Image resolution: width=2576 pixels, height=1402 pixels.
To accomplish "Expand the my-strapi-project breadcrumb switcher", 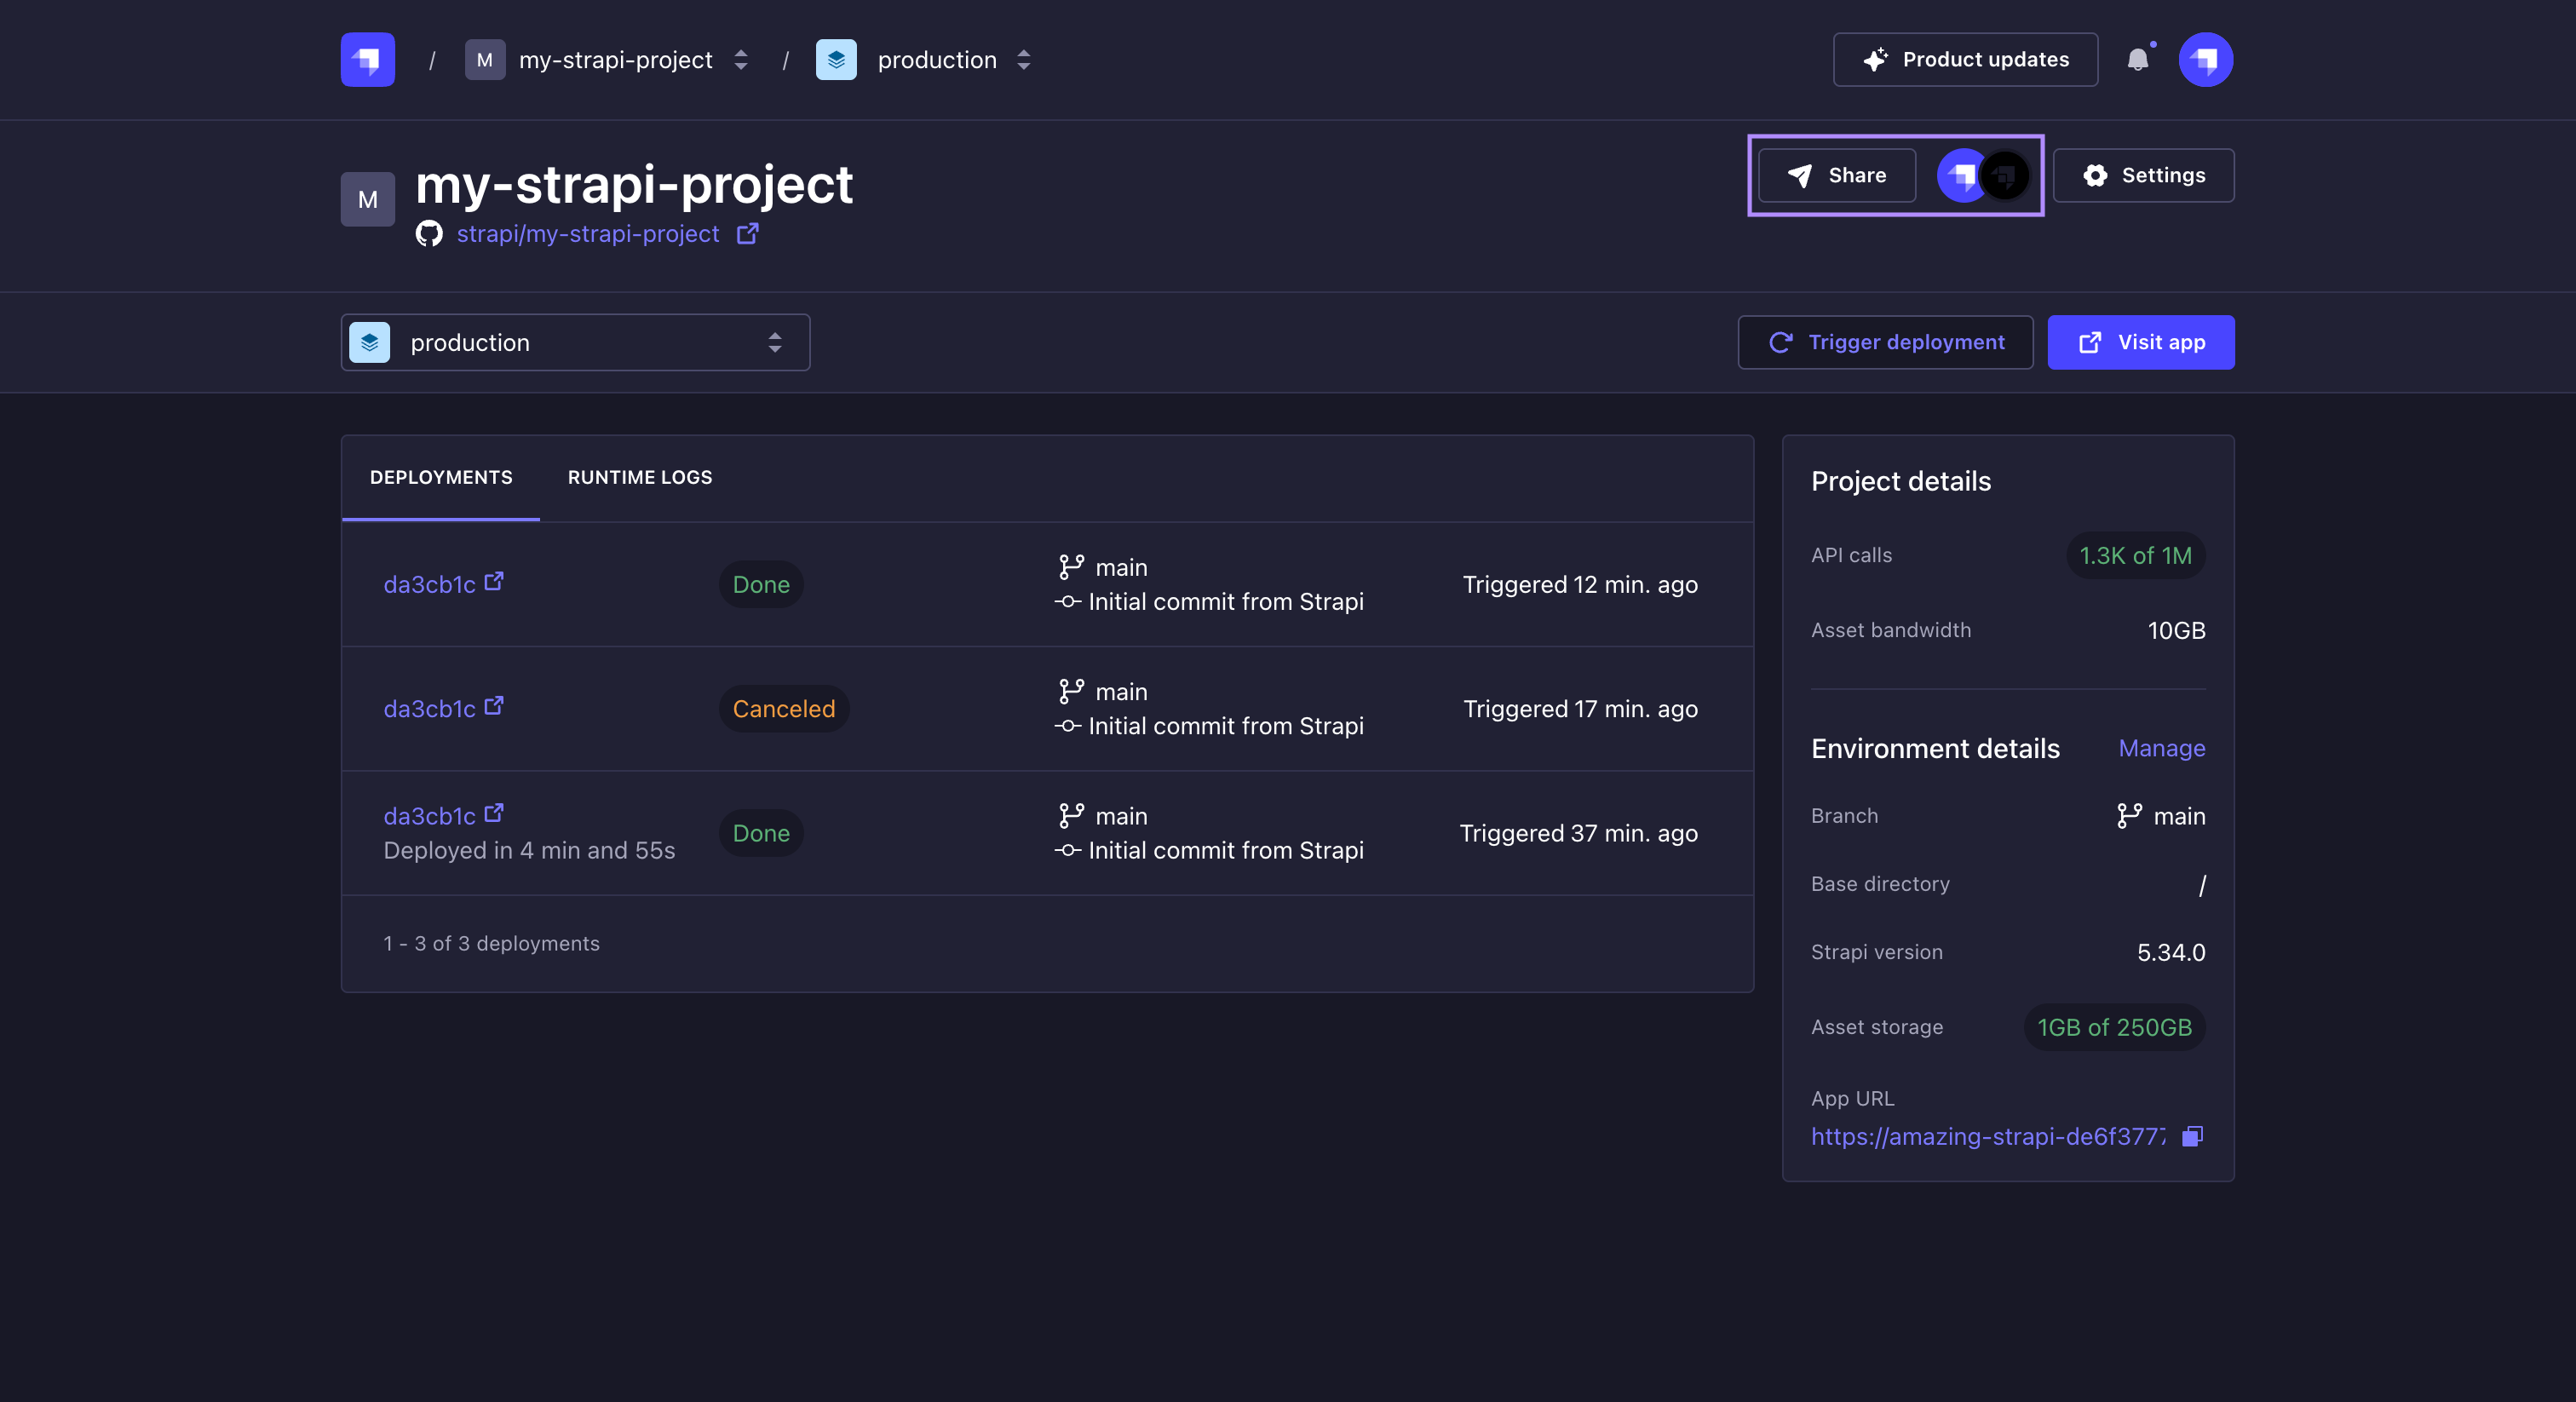I will point(740,60).
